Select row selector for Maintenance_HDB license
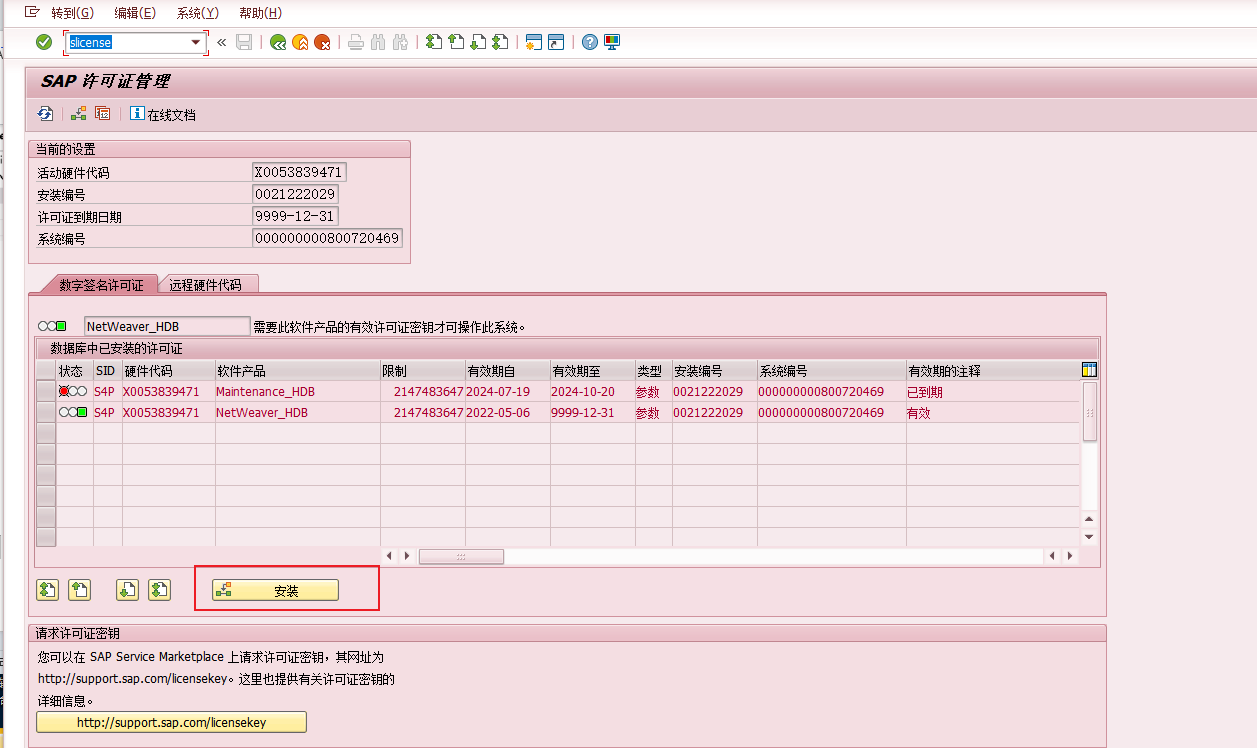1257x748 pixels. coord(45,392)
